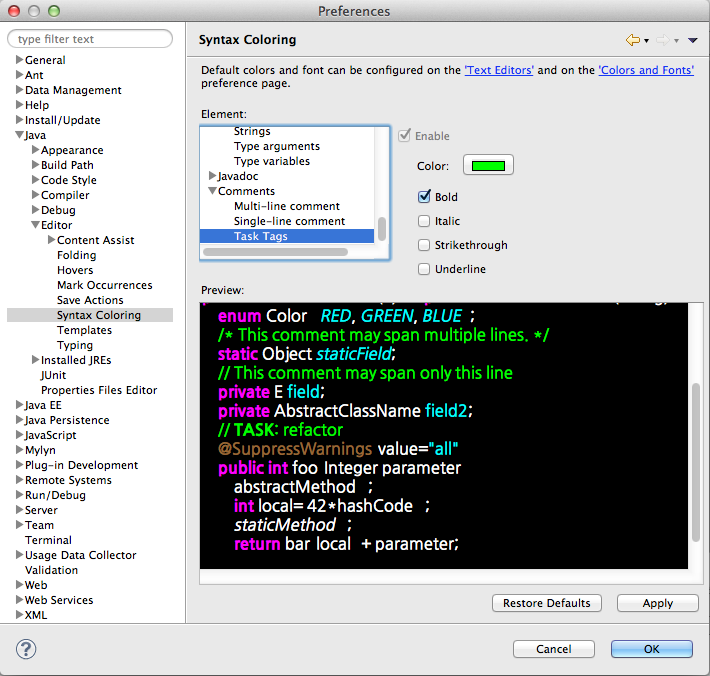This screenshot has height=676, width=710.
Task: Open the preferences page view menu triangle
Action: point(692,40)
